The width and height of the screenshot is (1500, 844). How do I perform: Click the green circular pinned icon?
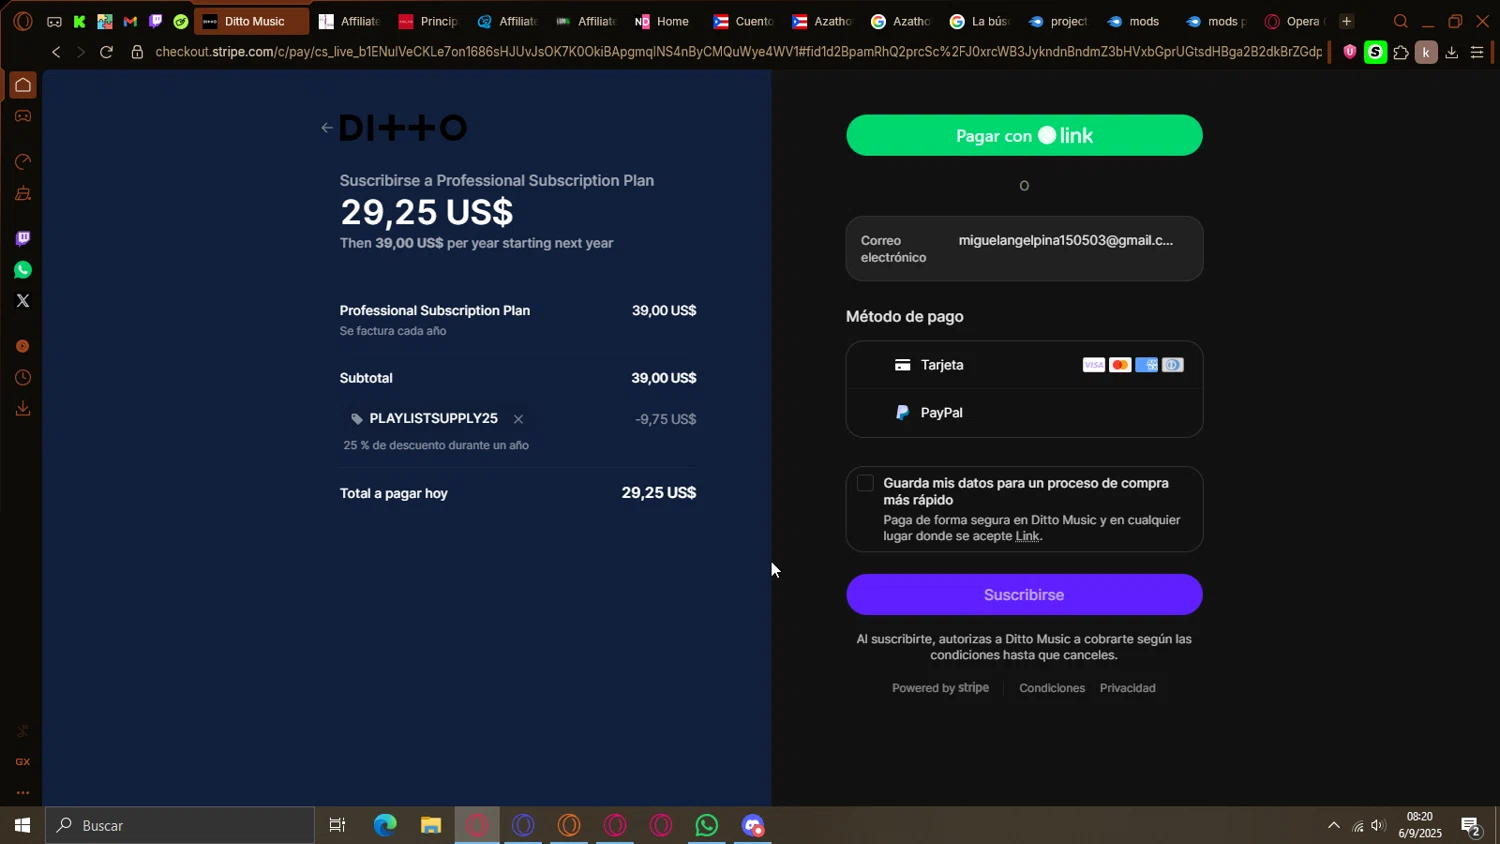click(181, 21)
